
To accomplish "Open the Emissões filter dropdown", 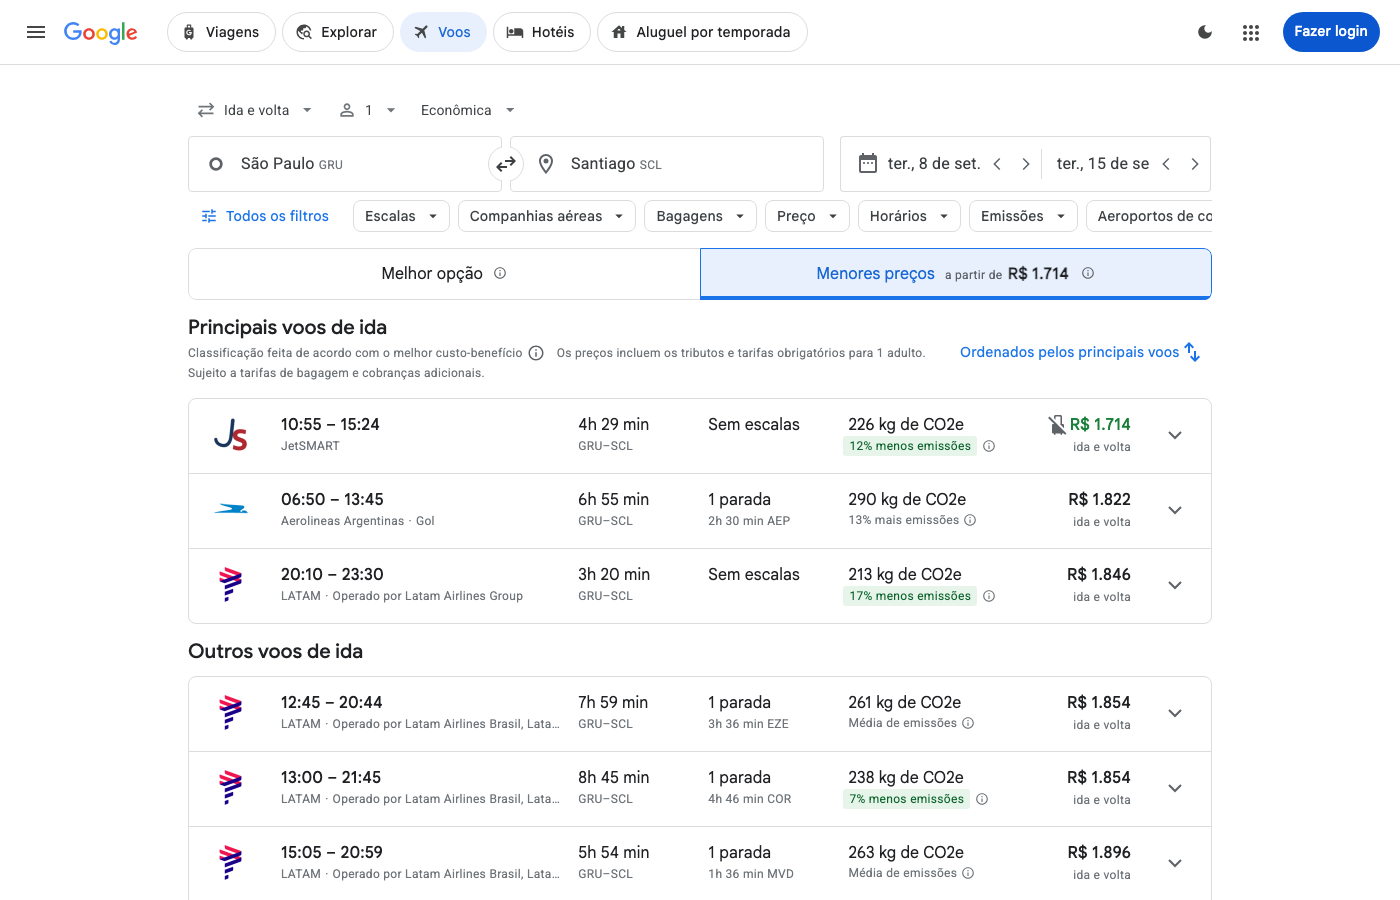I will pos(1023,216).
